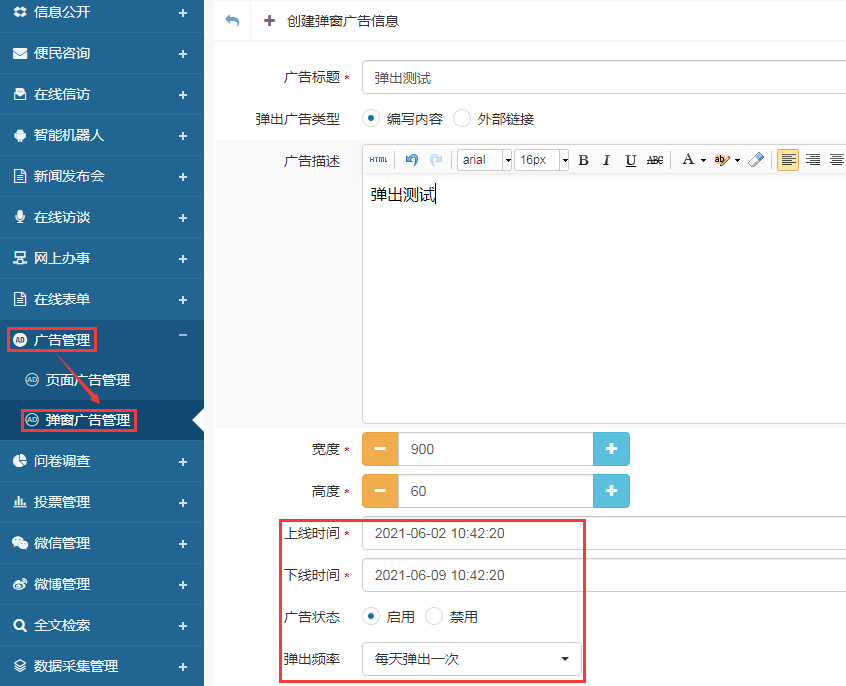The image size is (846, 686).
Task: Click the underline formatting icon
Action: 630,160
